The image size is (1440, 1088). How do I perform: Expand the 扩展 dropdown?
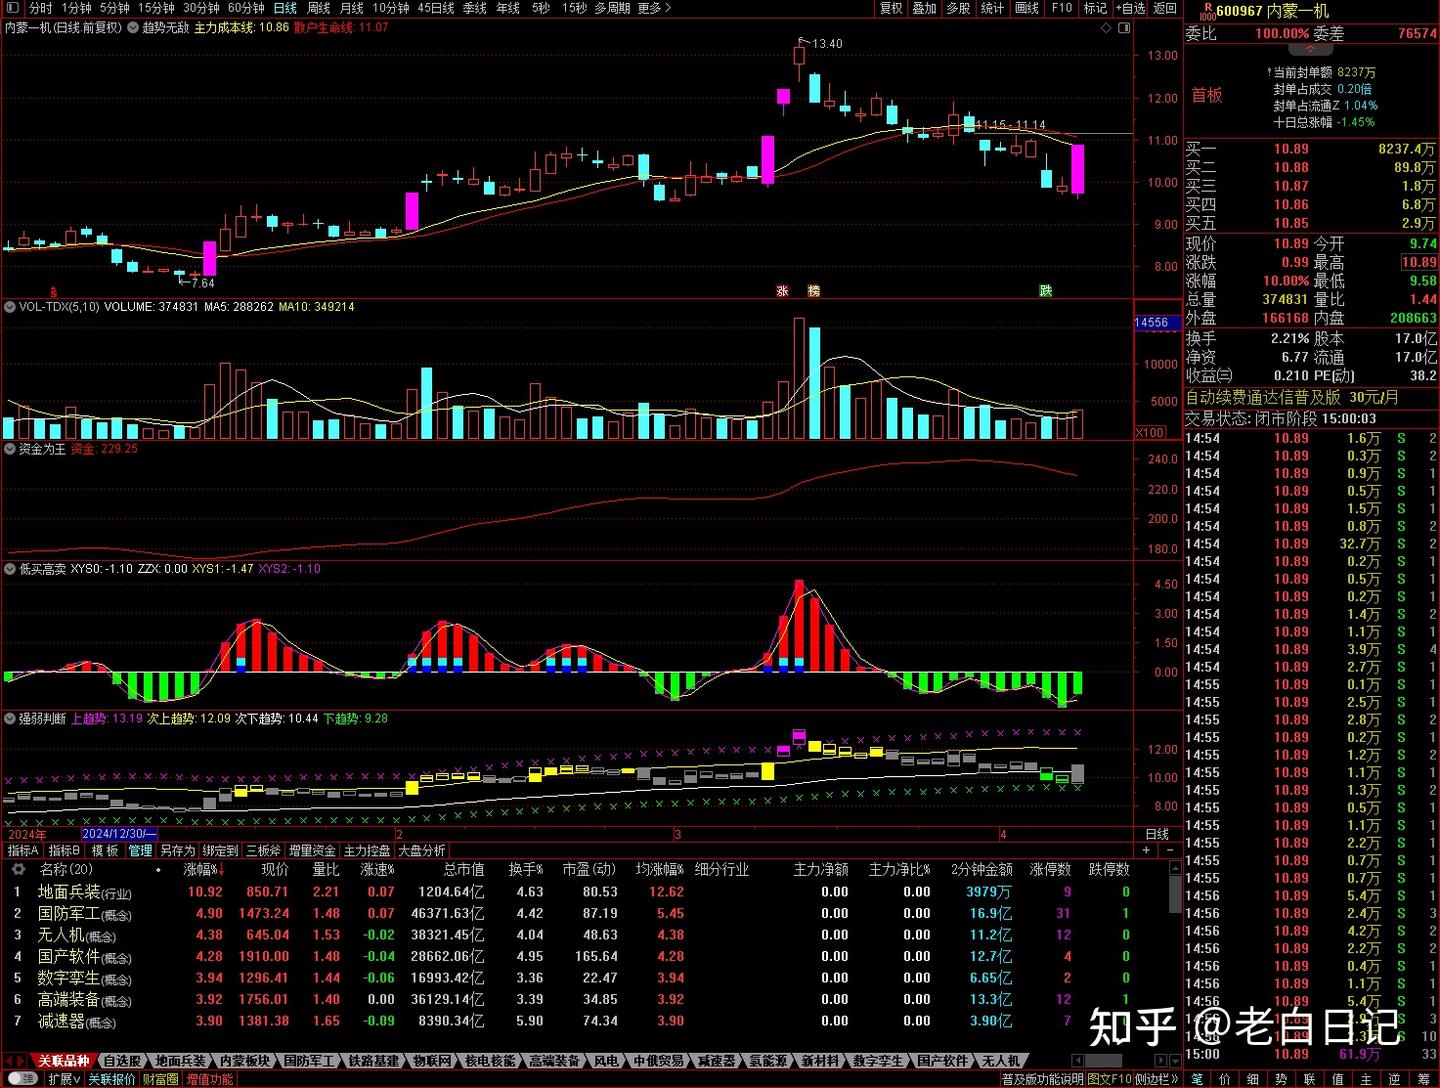pyautogui.click(x=64, y=1079)
